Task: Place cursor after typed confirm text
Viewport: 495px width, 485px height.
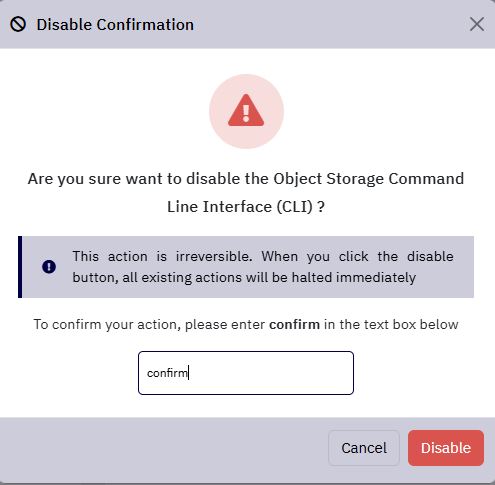Action: pos(189,373)
